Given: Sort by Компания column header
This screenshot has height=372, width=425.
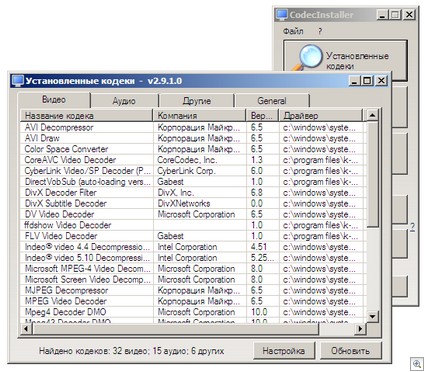Looking at the screenshot, I should (x=199, y=116).
